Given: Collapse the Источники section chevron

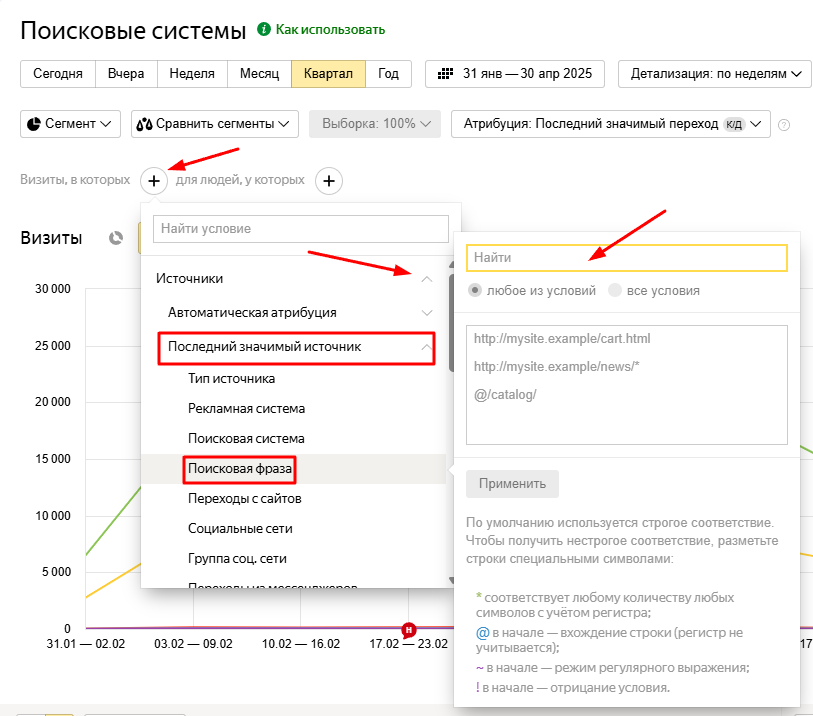Looking at the screenshot, I should pos(427,279).
